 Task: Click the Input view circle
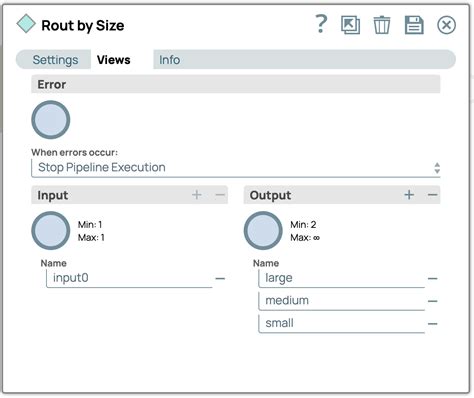51,230
